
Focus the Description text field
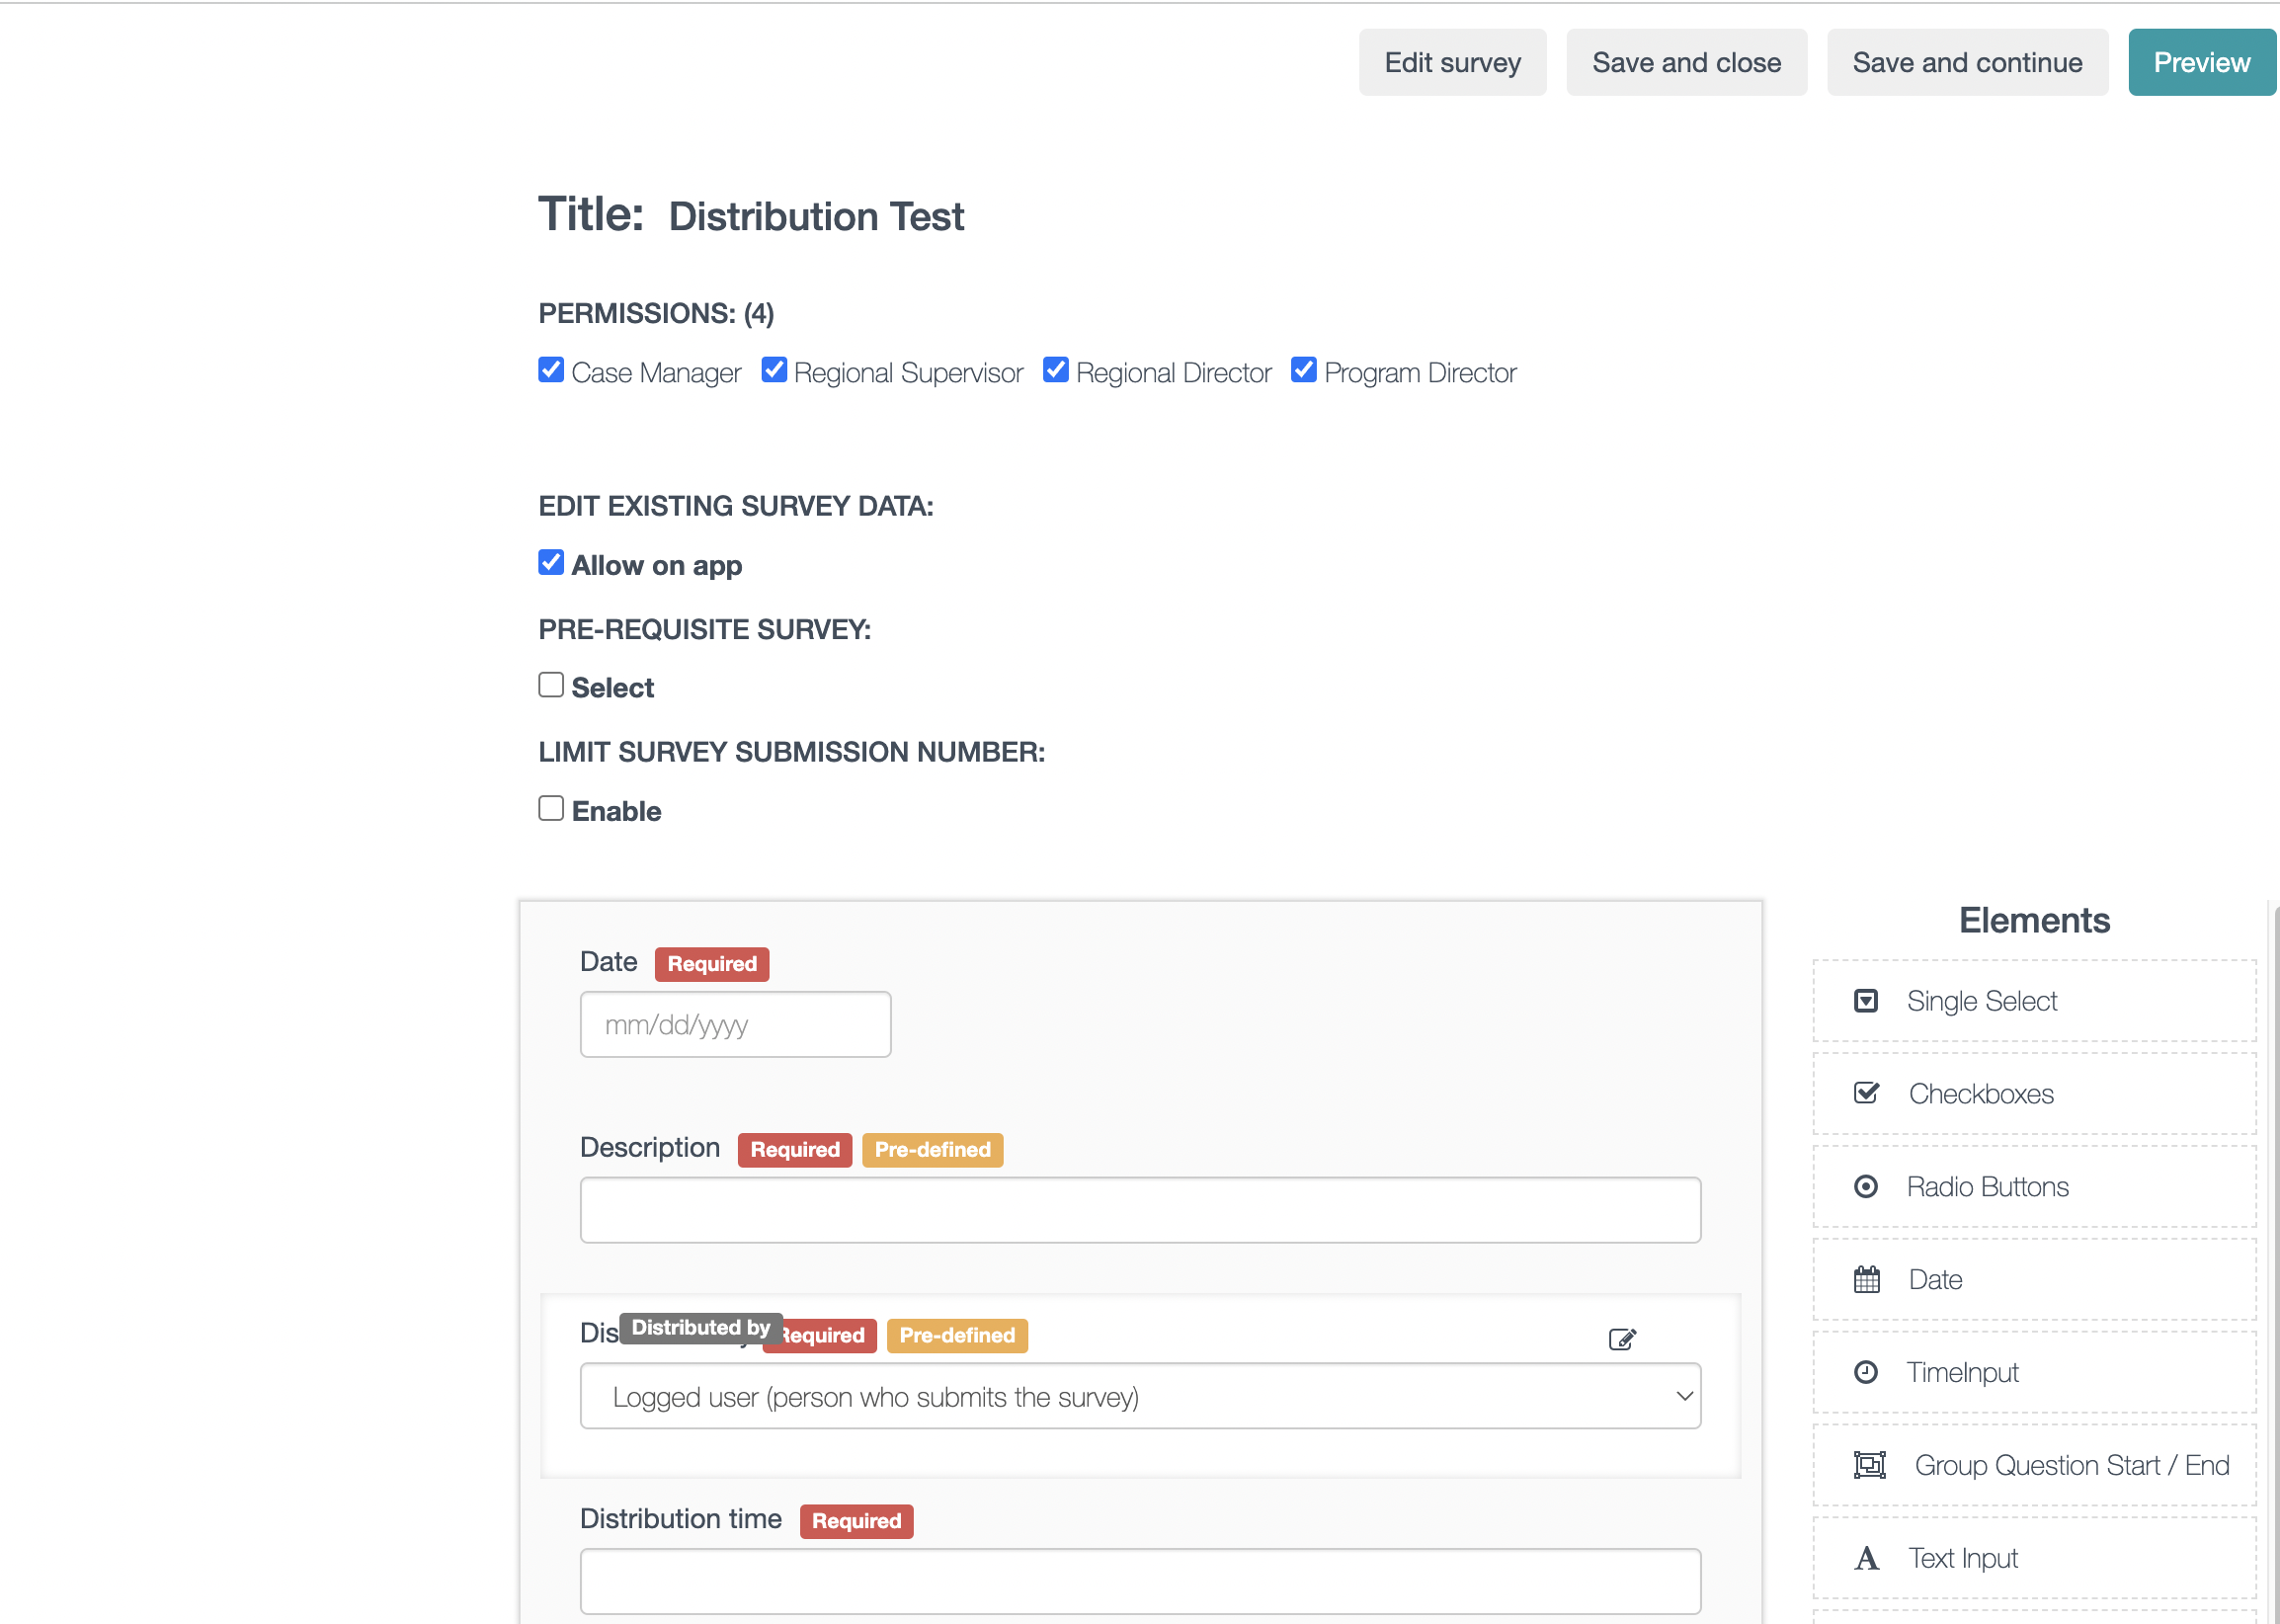[1139, 1210]
